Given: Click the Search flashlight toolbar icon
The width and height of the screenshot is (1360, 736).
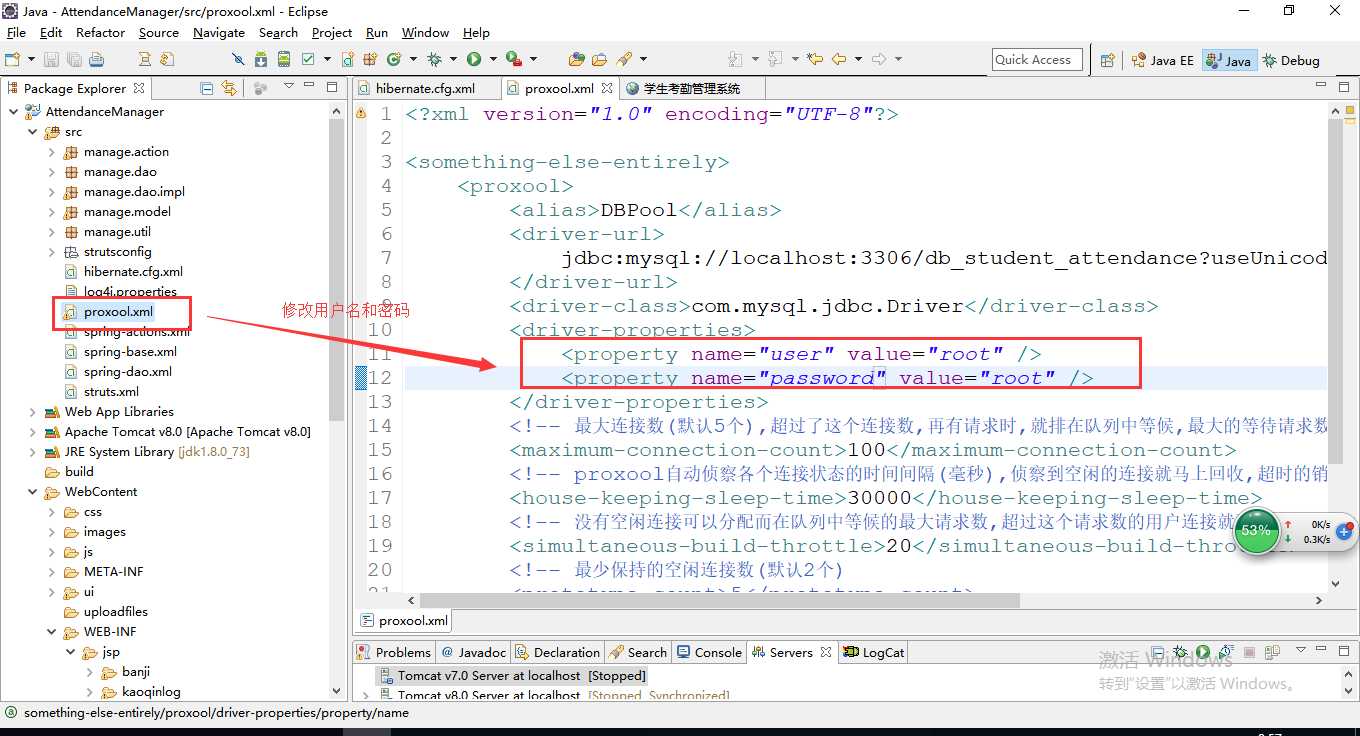Looking at the screenshot, I should click(624, 59).
